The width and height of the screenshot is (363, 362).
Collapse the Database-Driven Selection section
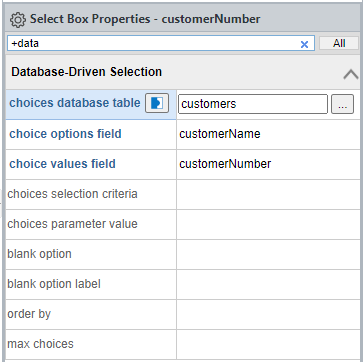point(351,74)
